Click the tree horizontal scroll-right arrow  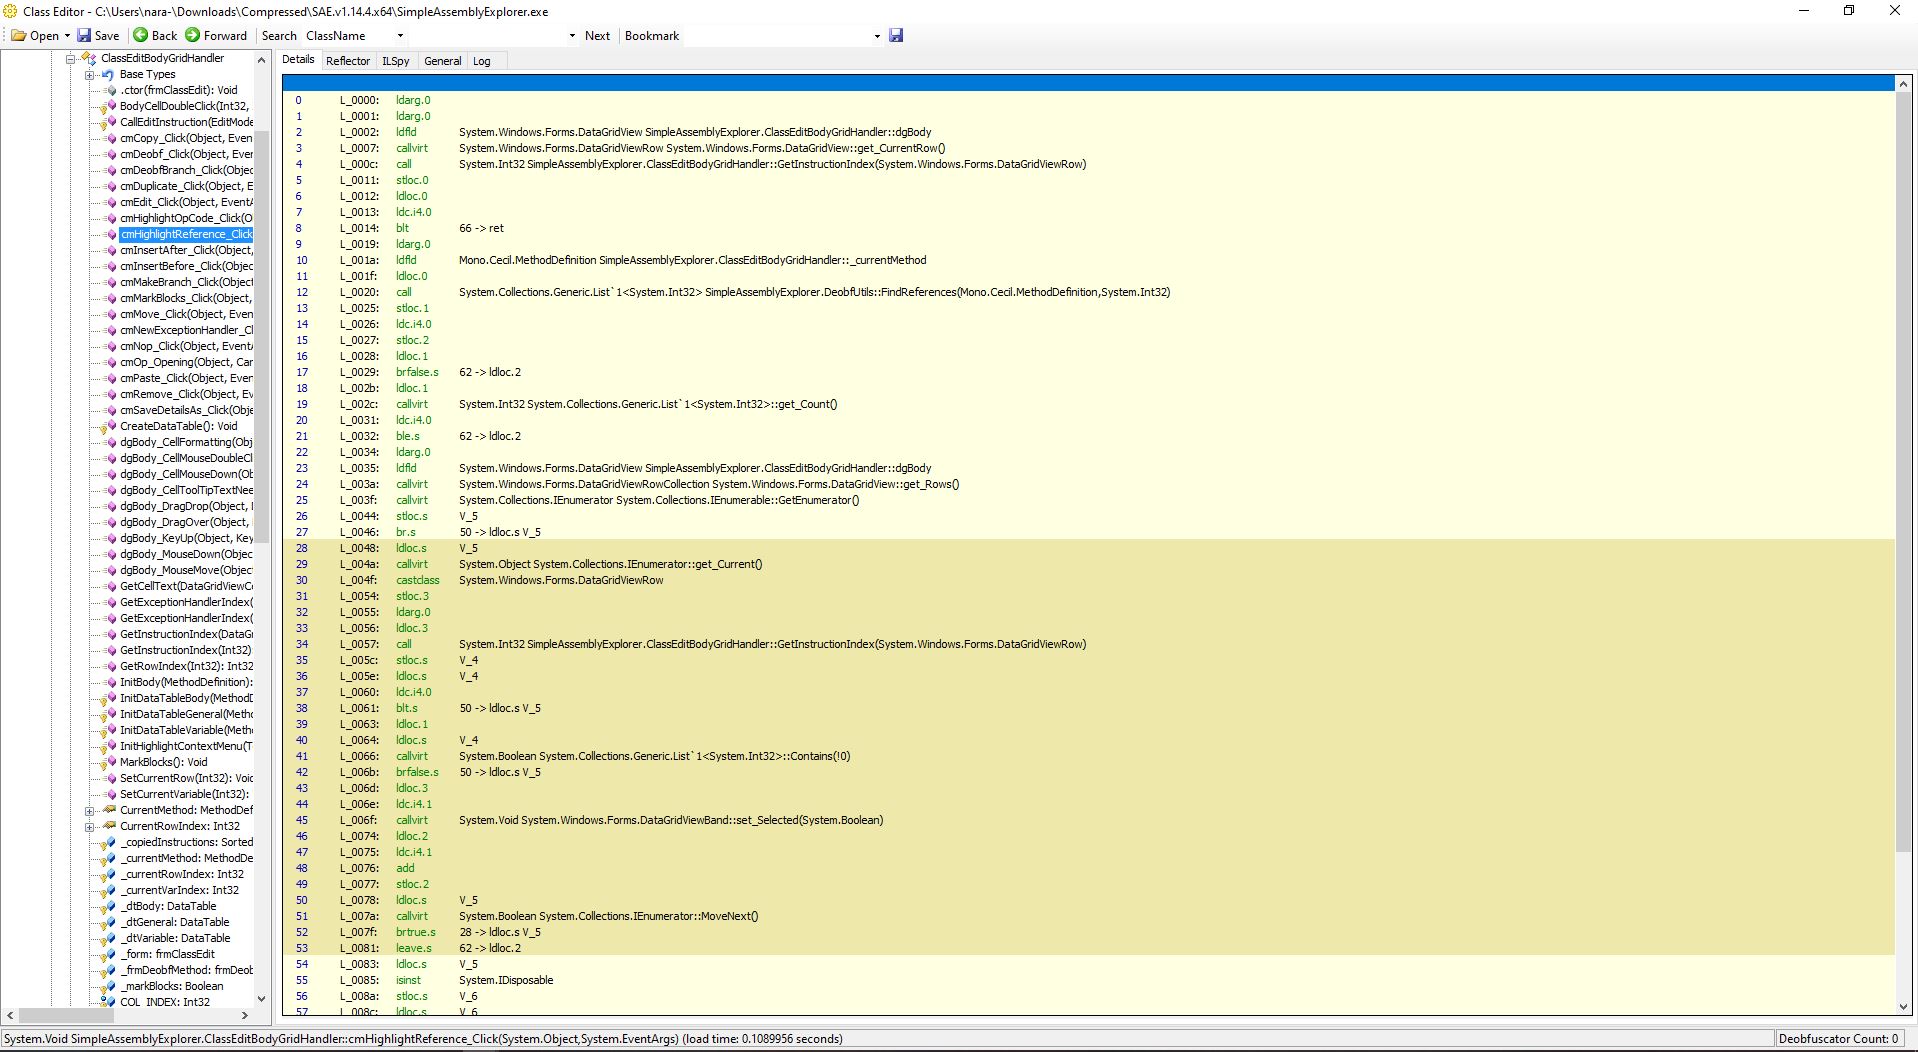click(x=245, y=1015)
